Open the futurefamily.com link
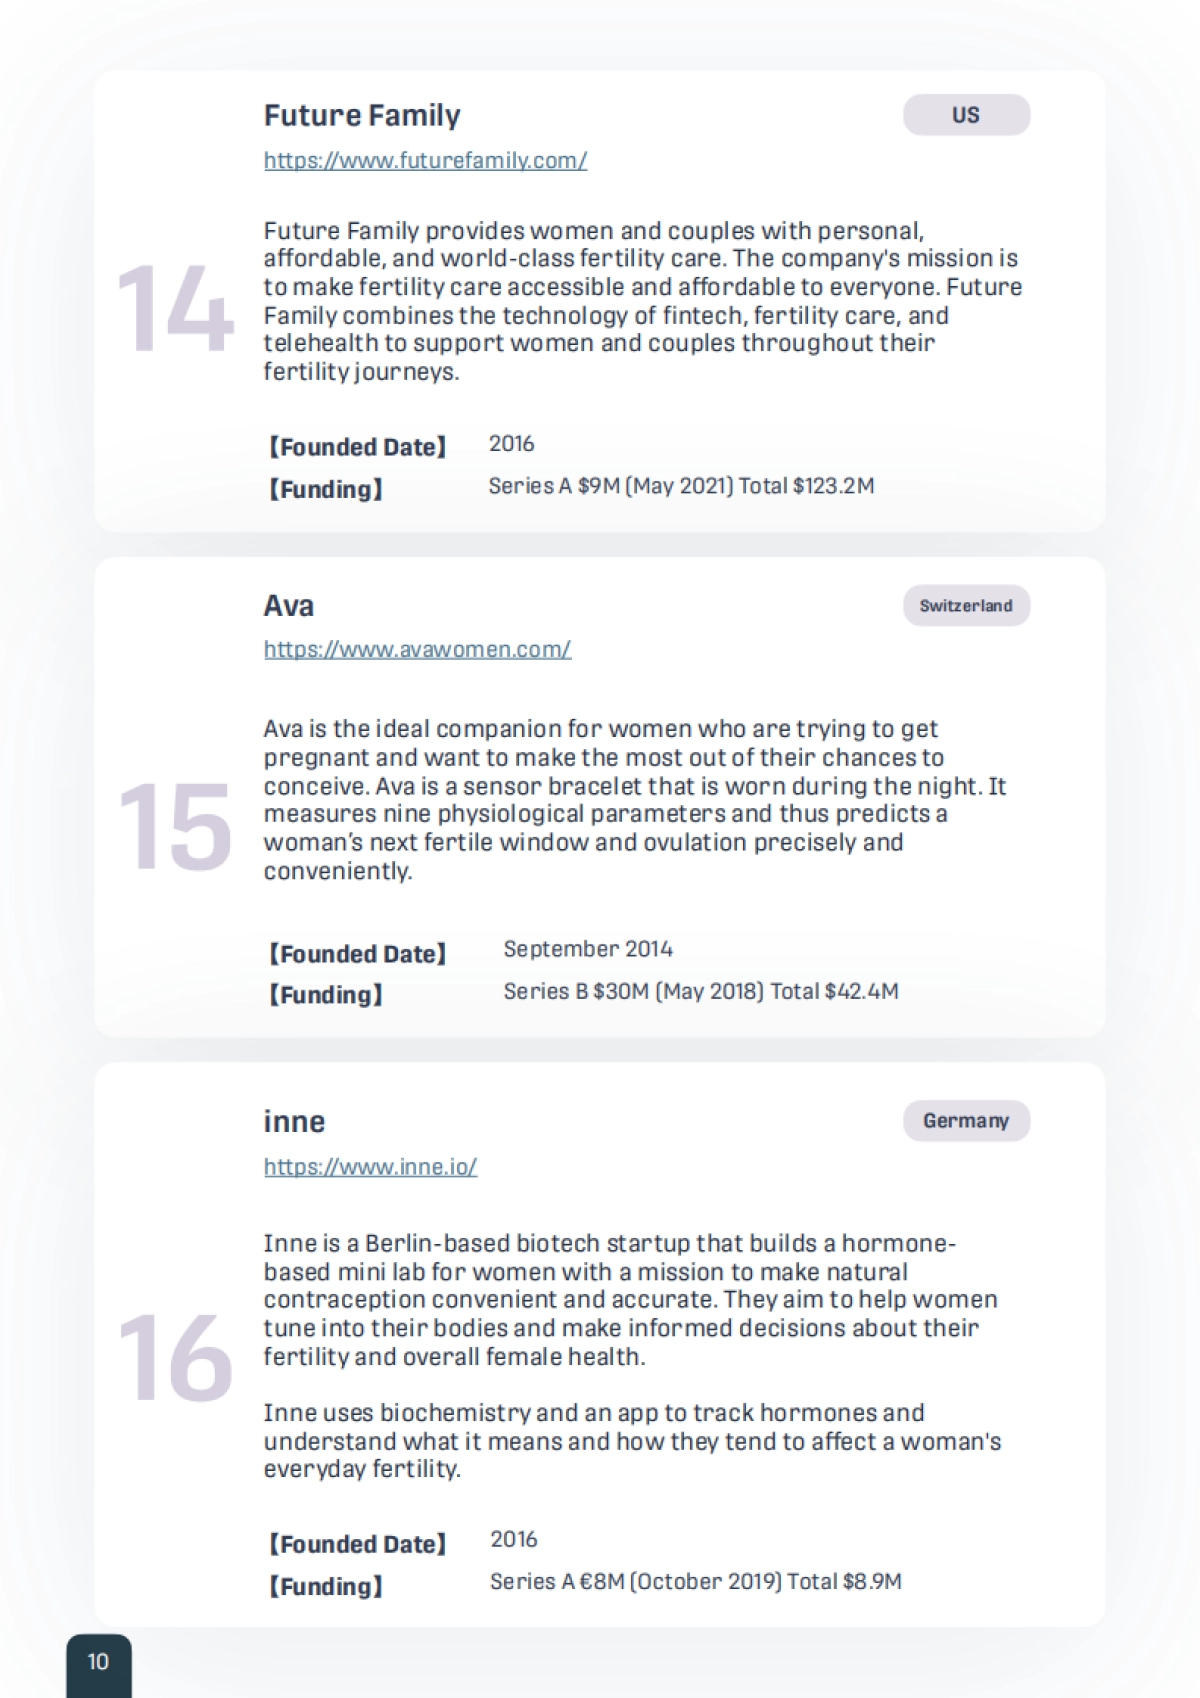This screenshot has width=1200, height=1698. coord(425,160)
